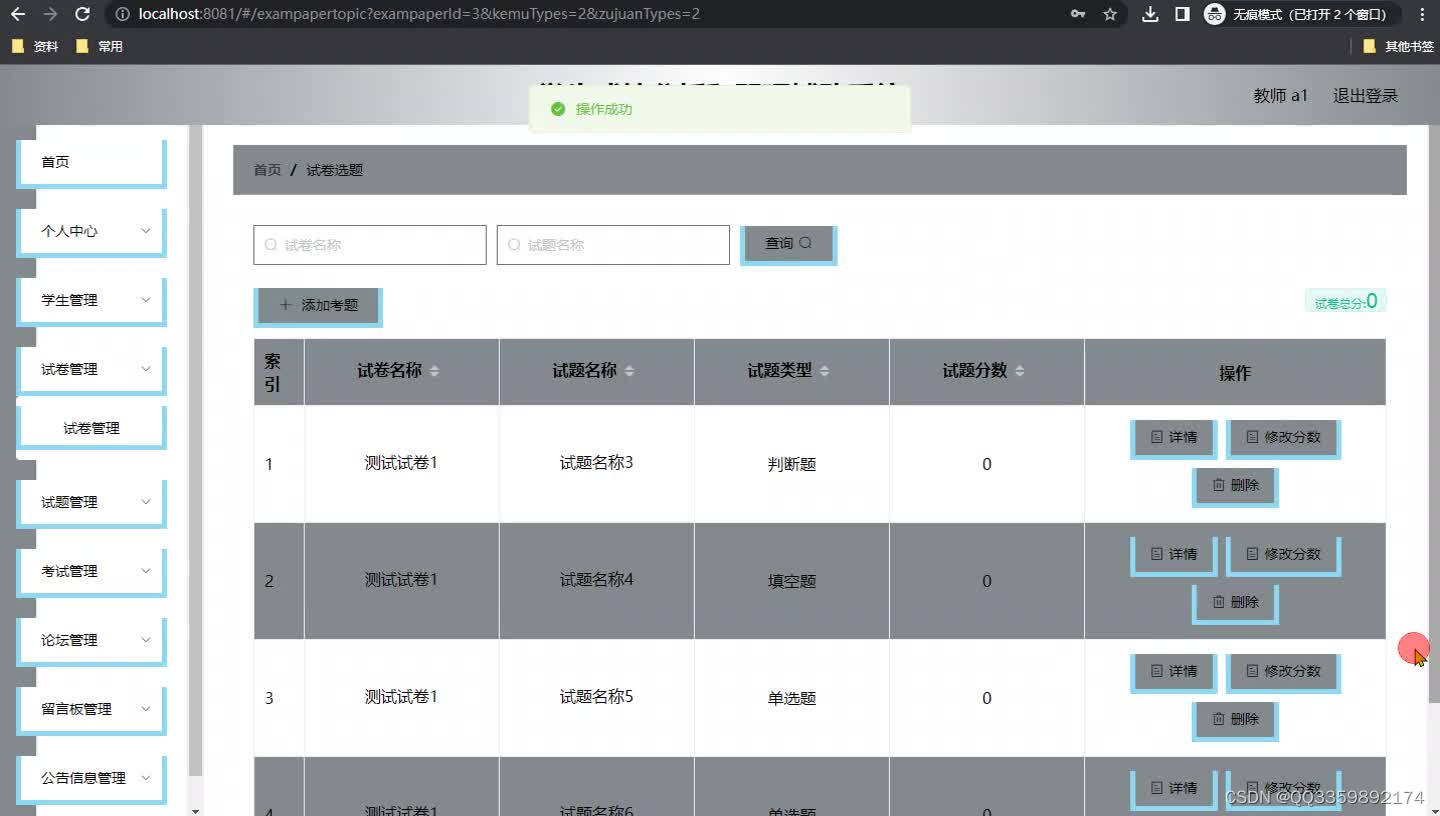Screen dimensions: 1440x816
Task: Click the 添加考题 button
Action: tap(319, 306)
